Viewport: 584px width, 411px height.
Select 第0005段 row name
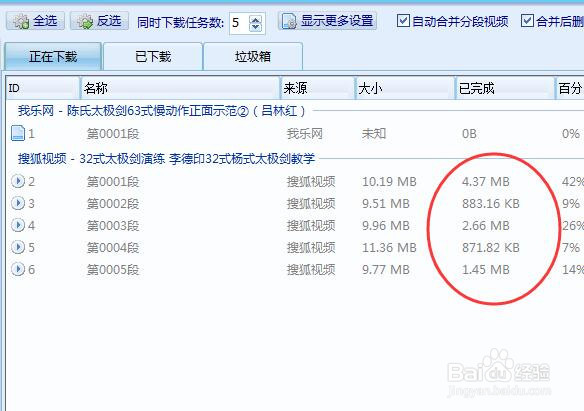(x=113, y=270)
